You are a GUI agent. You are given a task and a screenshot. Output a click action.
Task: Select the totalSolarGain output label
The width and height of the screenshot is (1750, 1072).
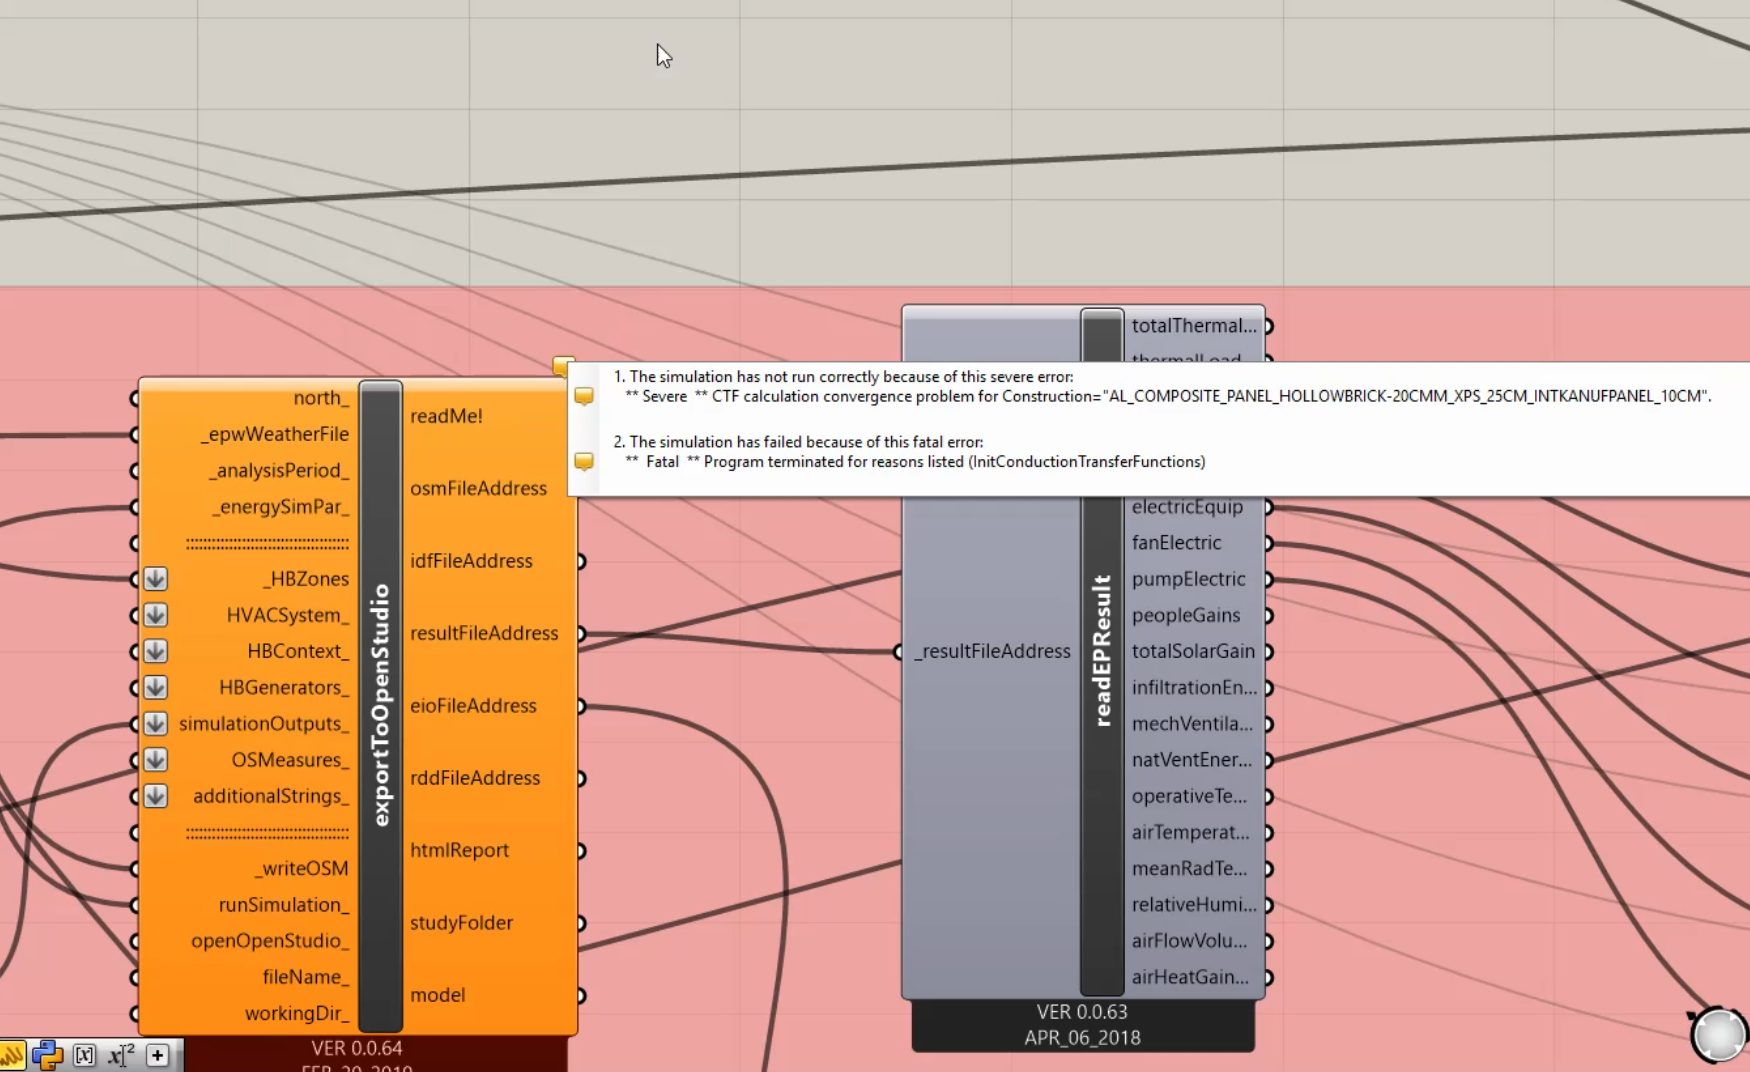(x=1193, y=651)
